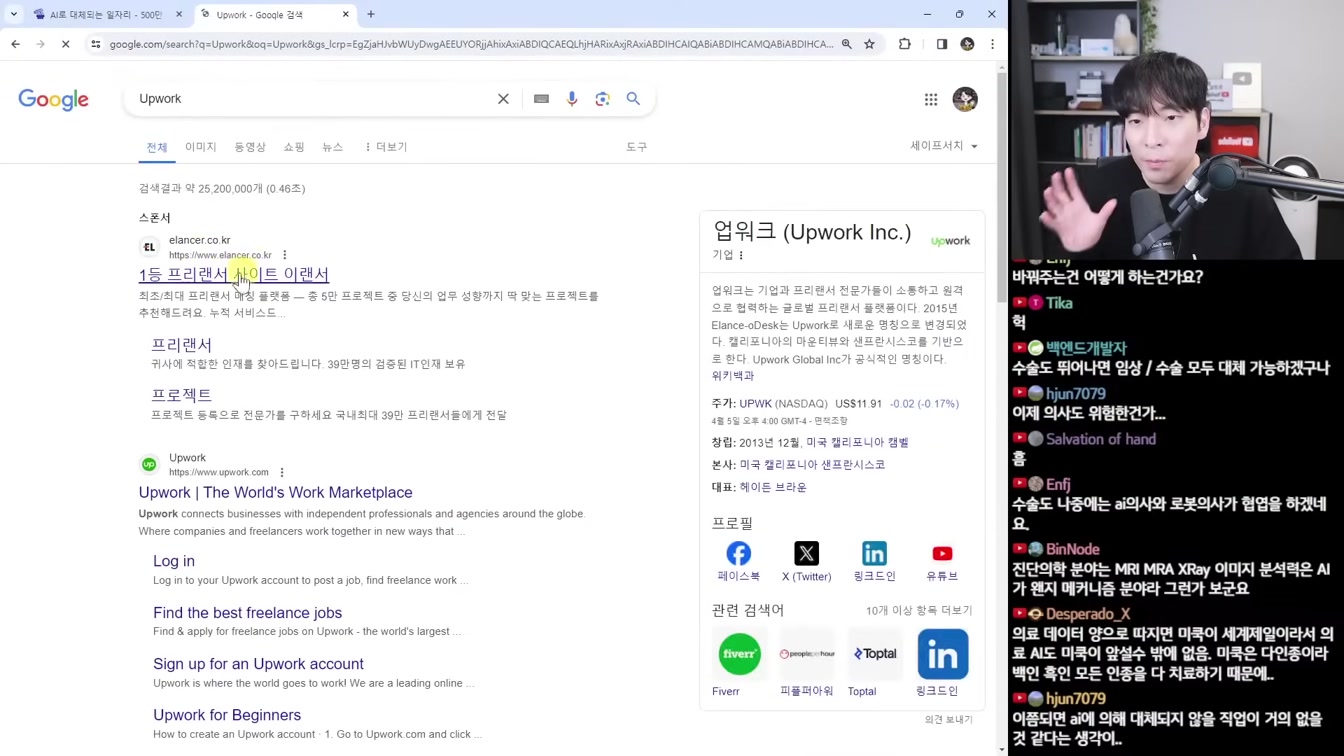Expand the 세이프서치 dropdown

pyautogui.click(x=944, y=146)
